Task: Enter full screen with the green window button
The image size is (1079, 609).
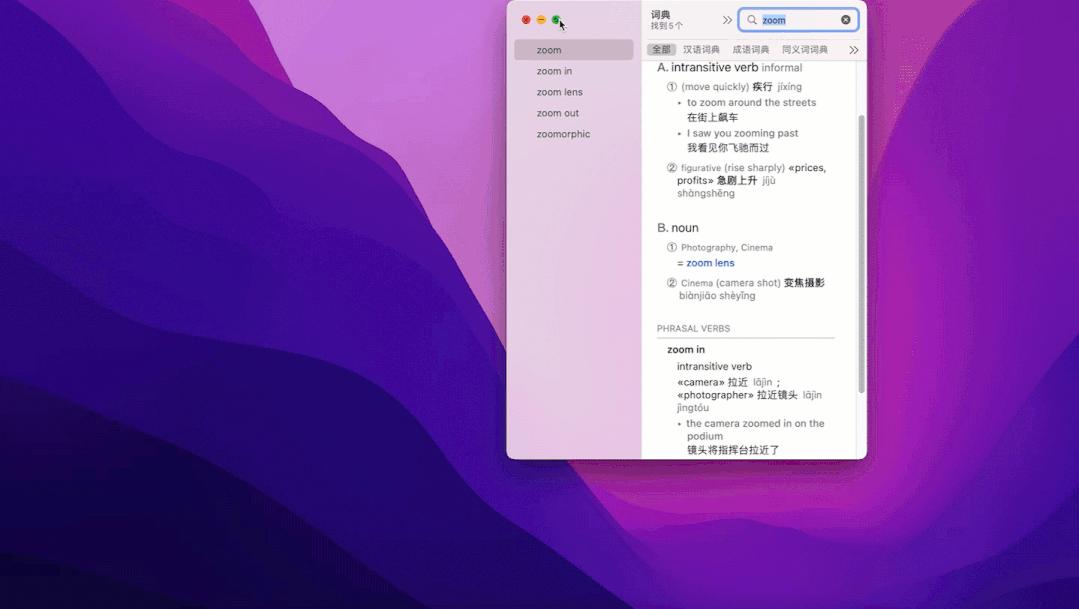Action: [553, 19]
